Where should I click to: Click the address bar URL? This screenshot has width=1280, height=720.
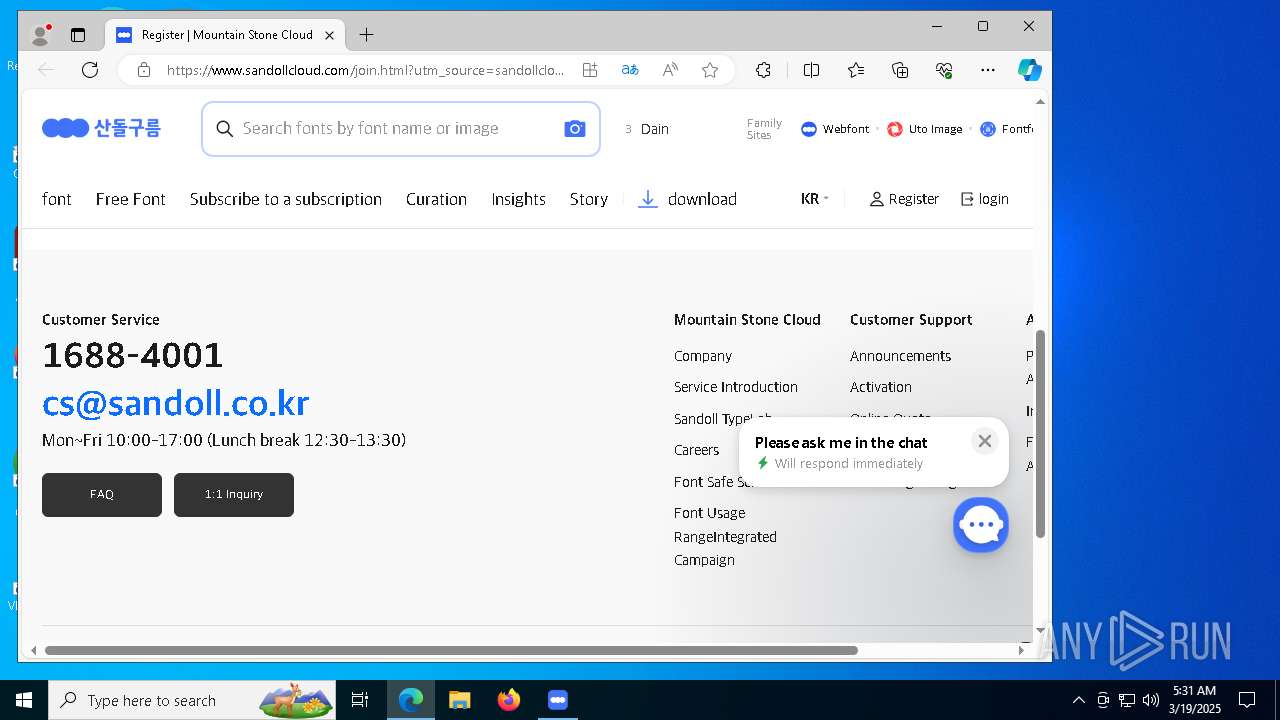coord(365,70)
